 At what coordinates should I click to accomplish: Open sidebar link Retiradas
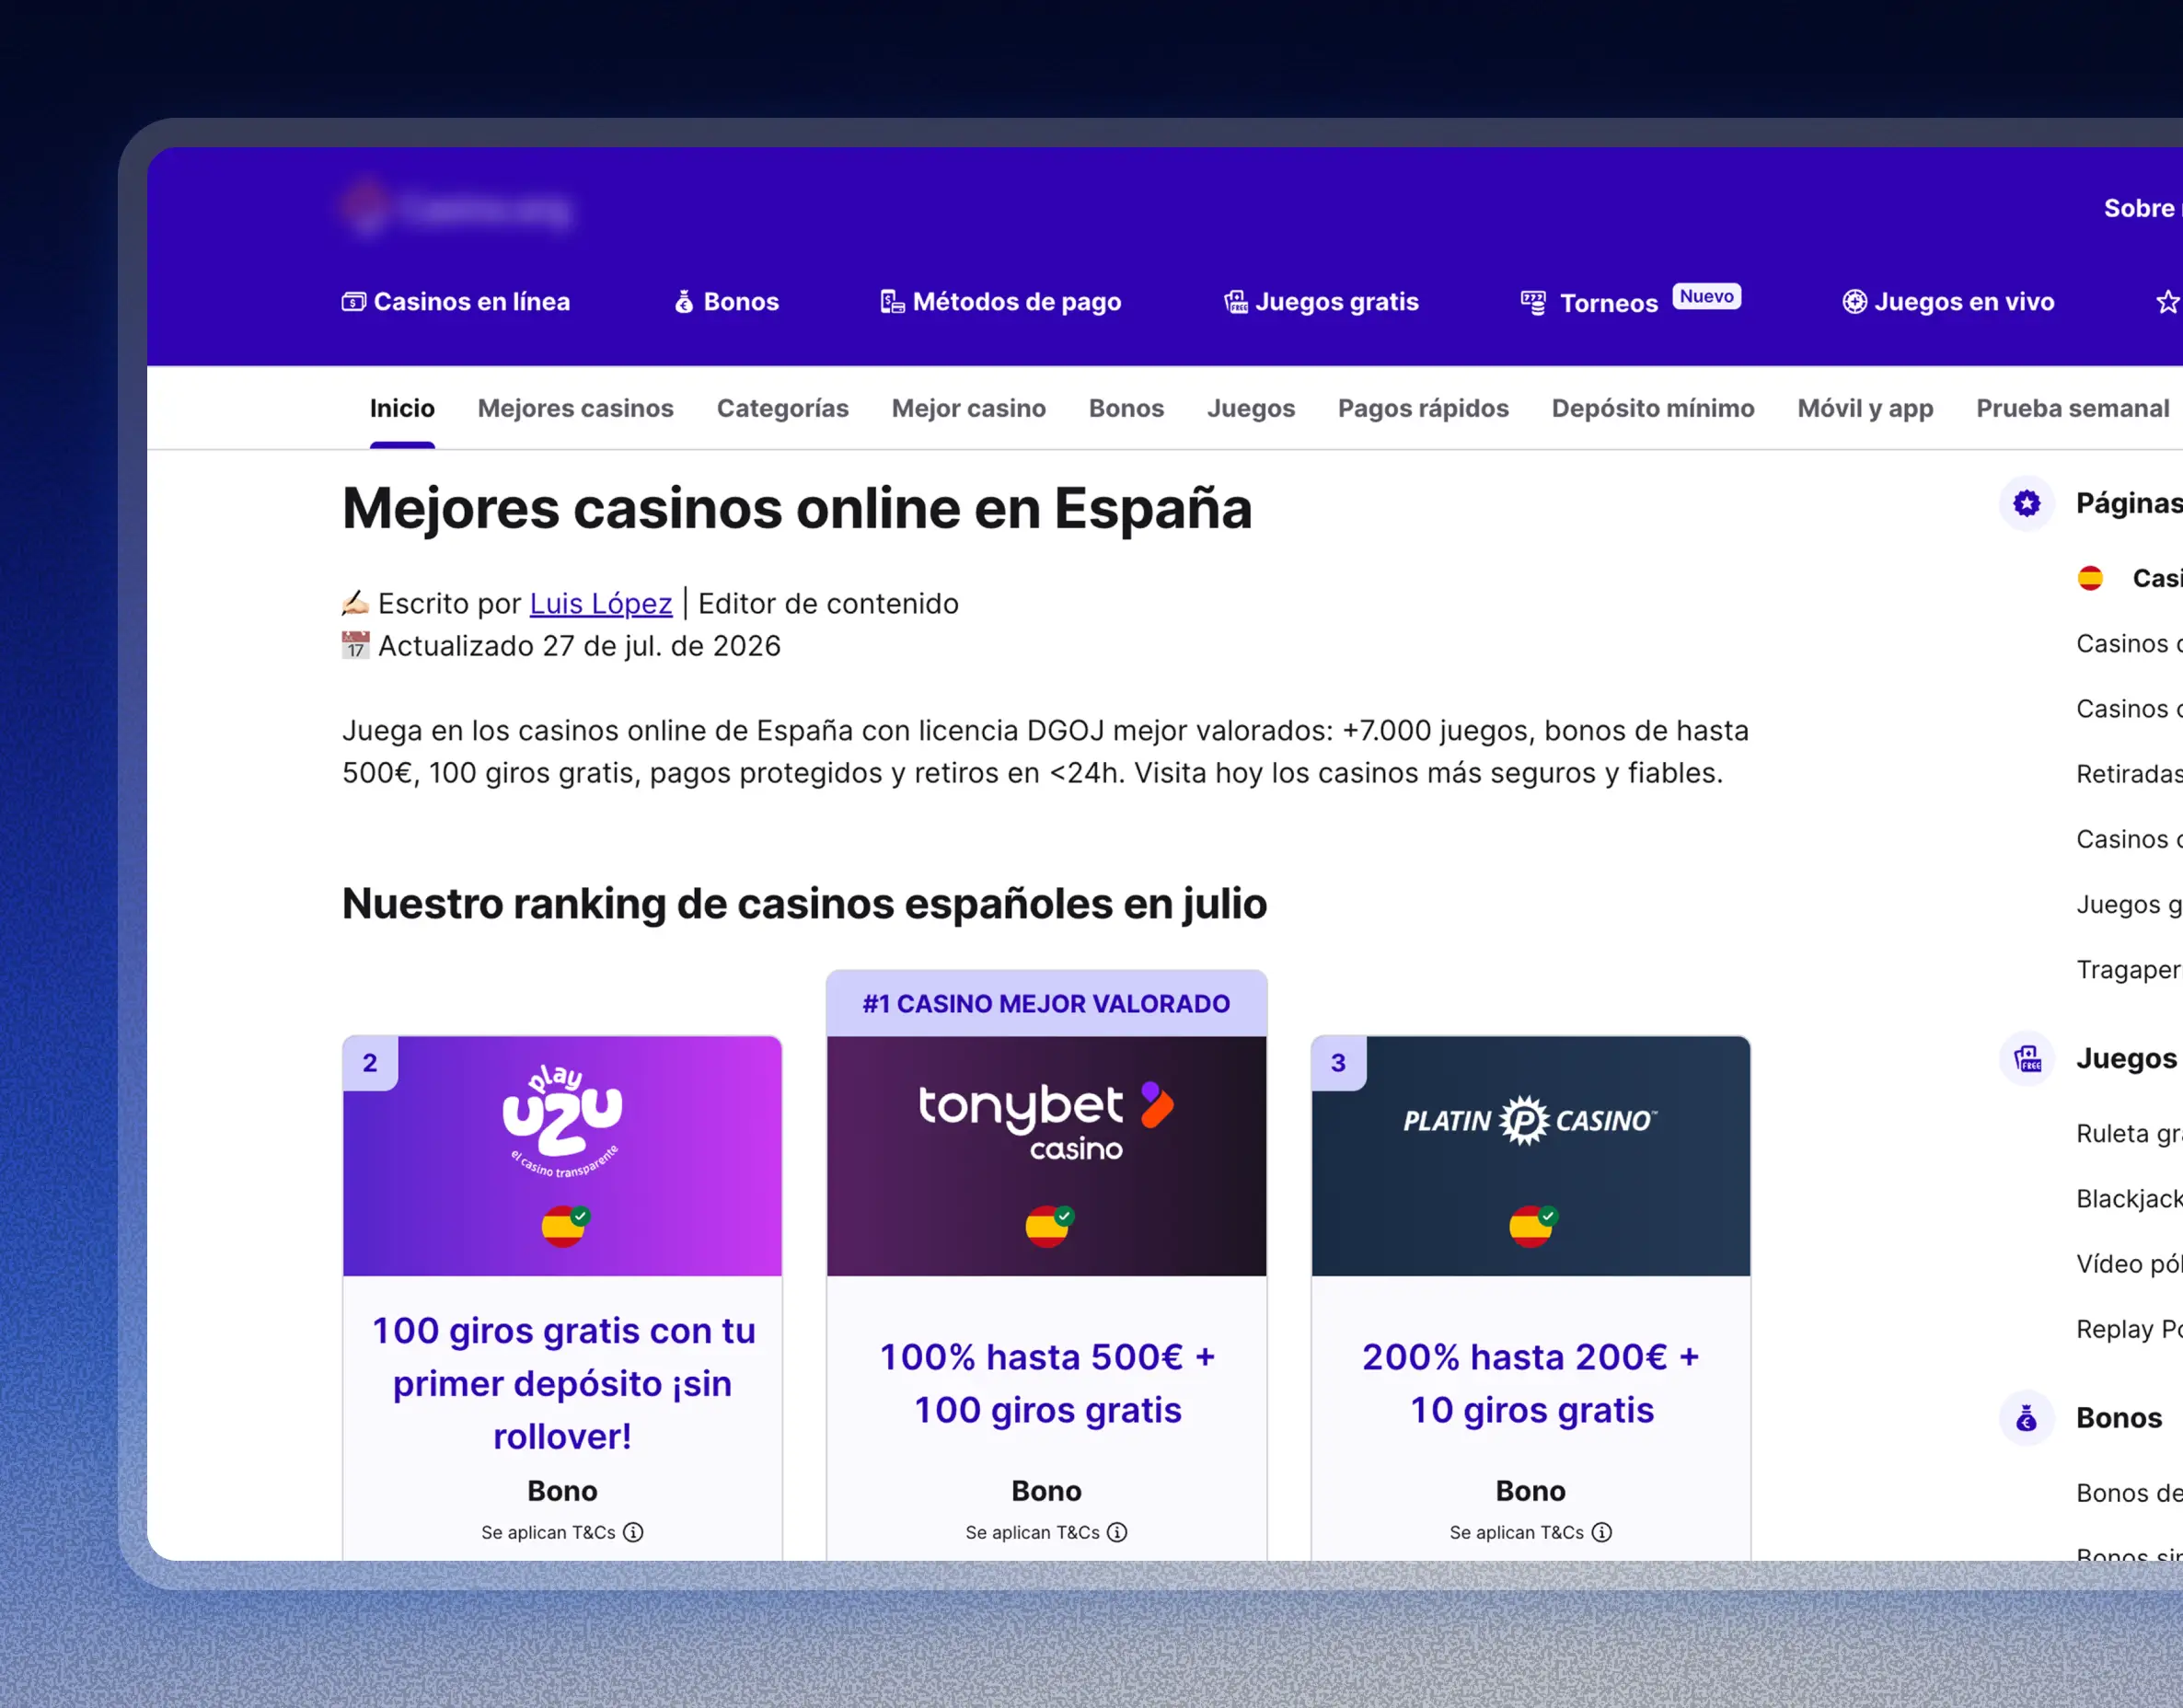pos(2129,774)
